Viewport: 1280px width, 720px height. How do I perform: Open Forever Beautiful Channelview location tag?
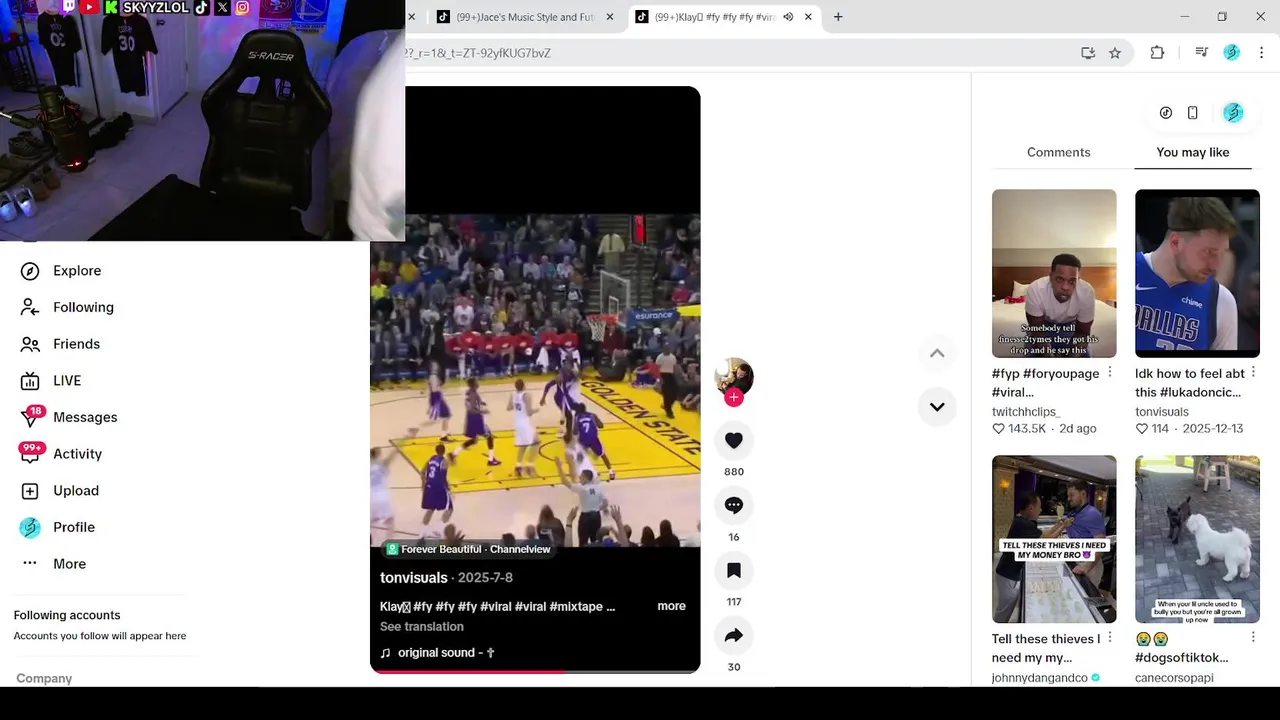(468, 549)
